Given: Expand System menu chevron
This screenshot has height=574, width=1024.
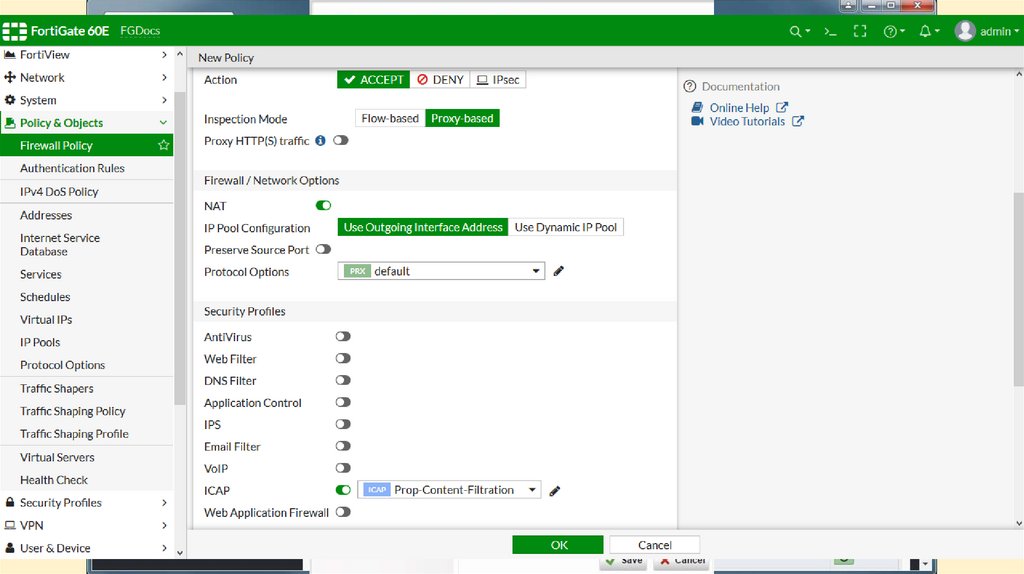Looking at the screenshot, I should click(164, 100).
